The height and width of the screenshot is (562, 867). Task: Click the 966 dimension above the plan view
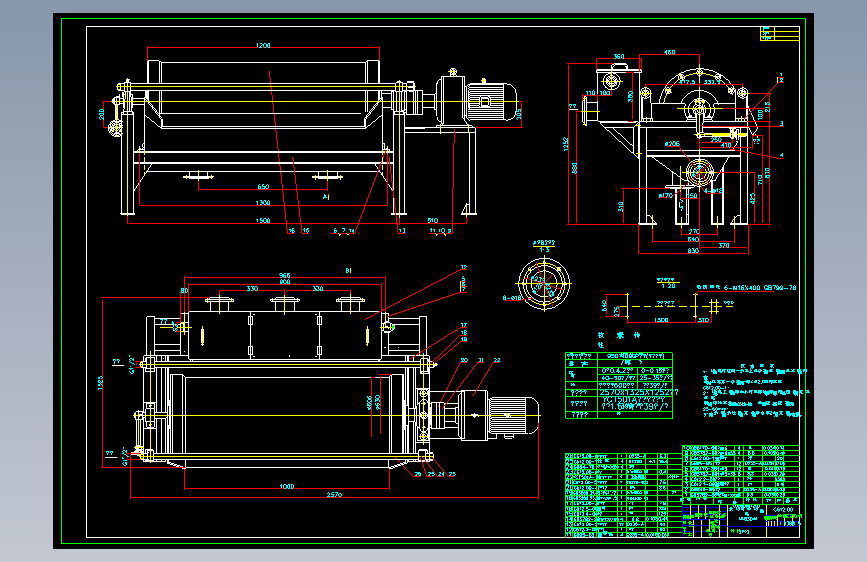tap(284, 275)
